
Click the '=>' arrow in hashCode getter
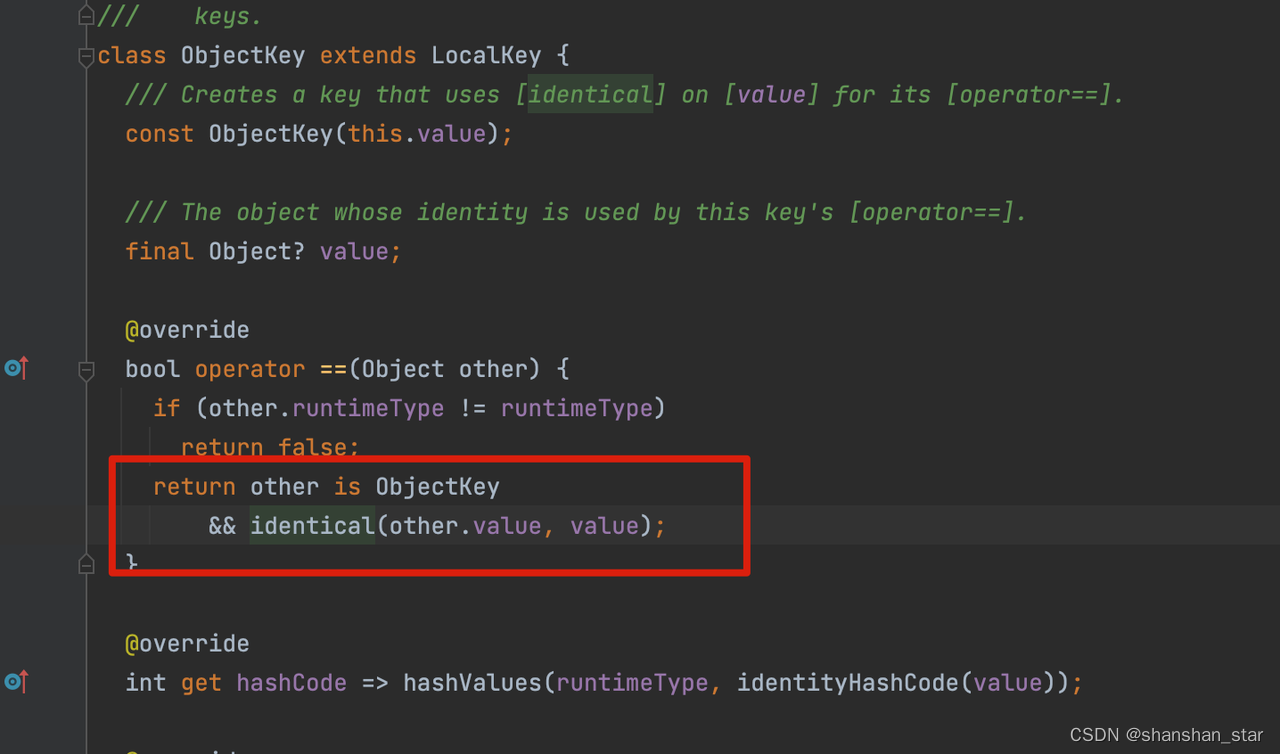[375, 683]
